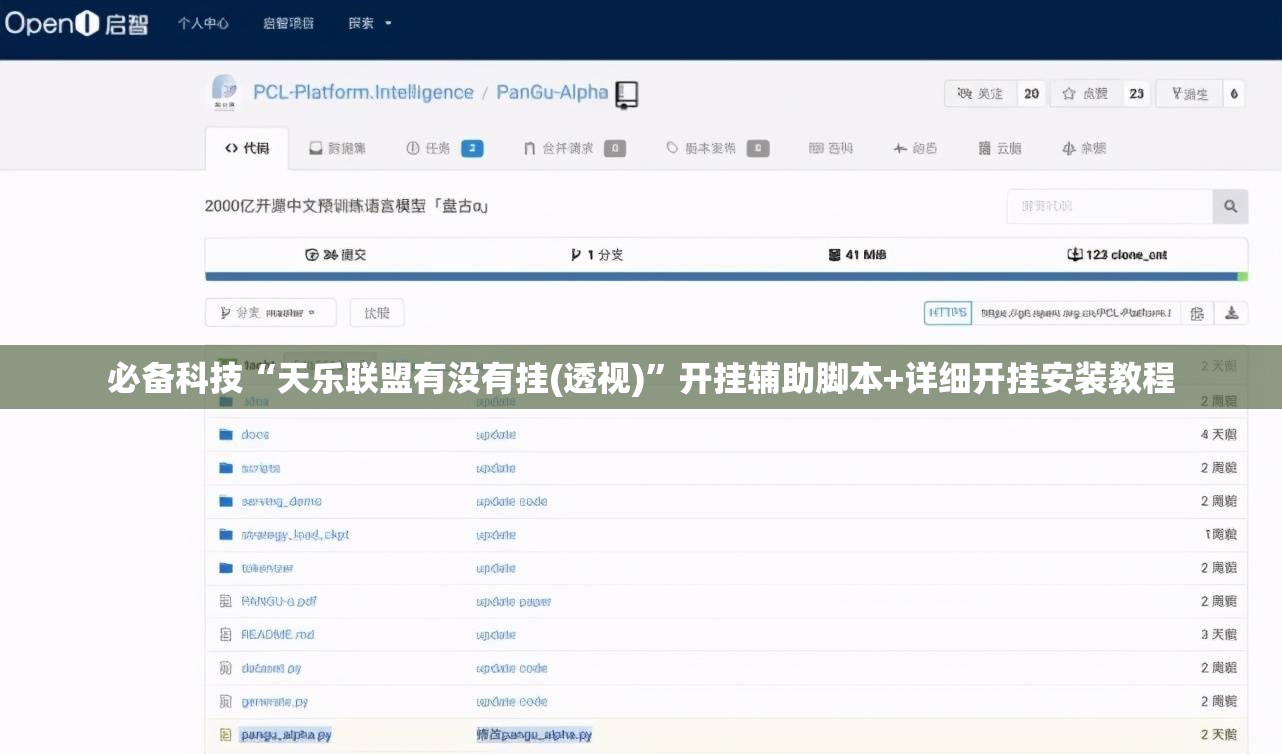The width and height of the screenshot is (1282, 754).
Task: Open the 云脑 tab
Action: (x=1000, y=148)
